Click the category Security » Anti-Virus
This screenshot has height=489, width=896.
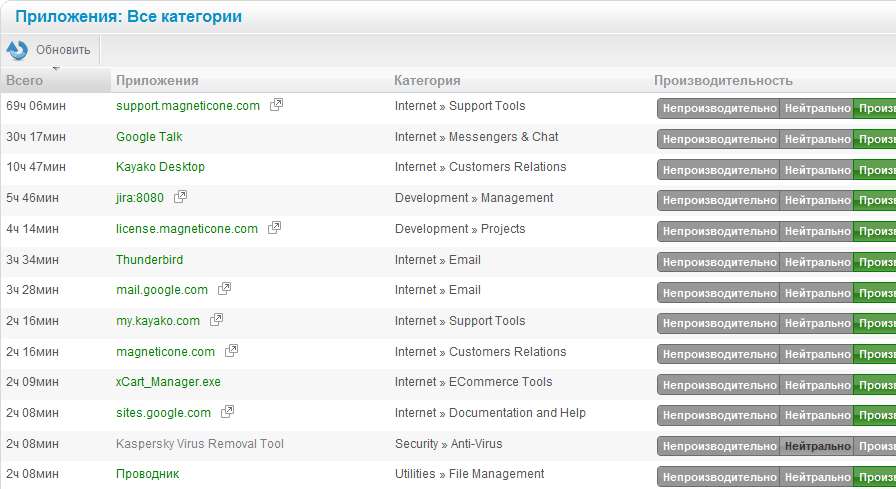pos(449,443)
